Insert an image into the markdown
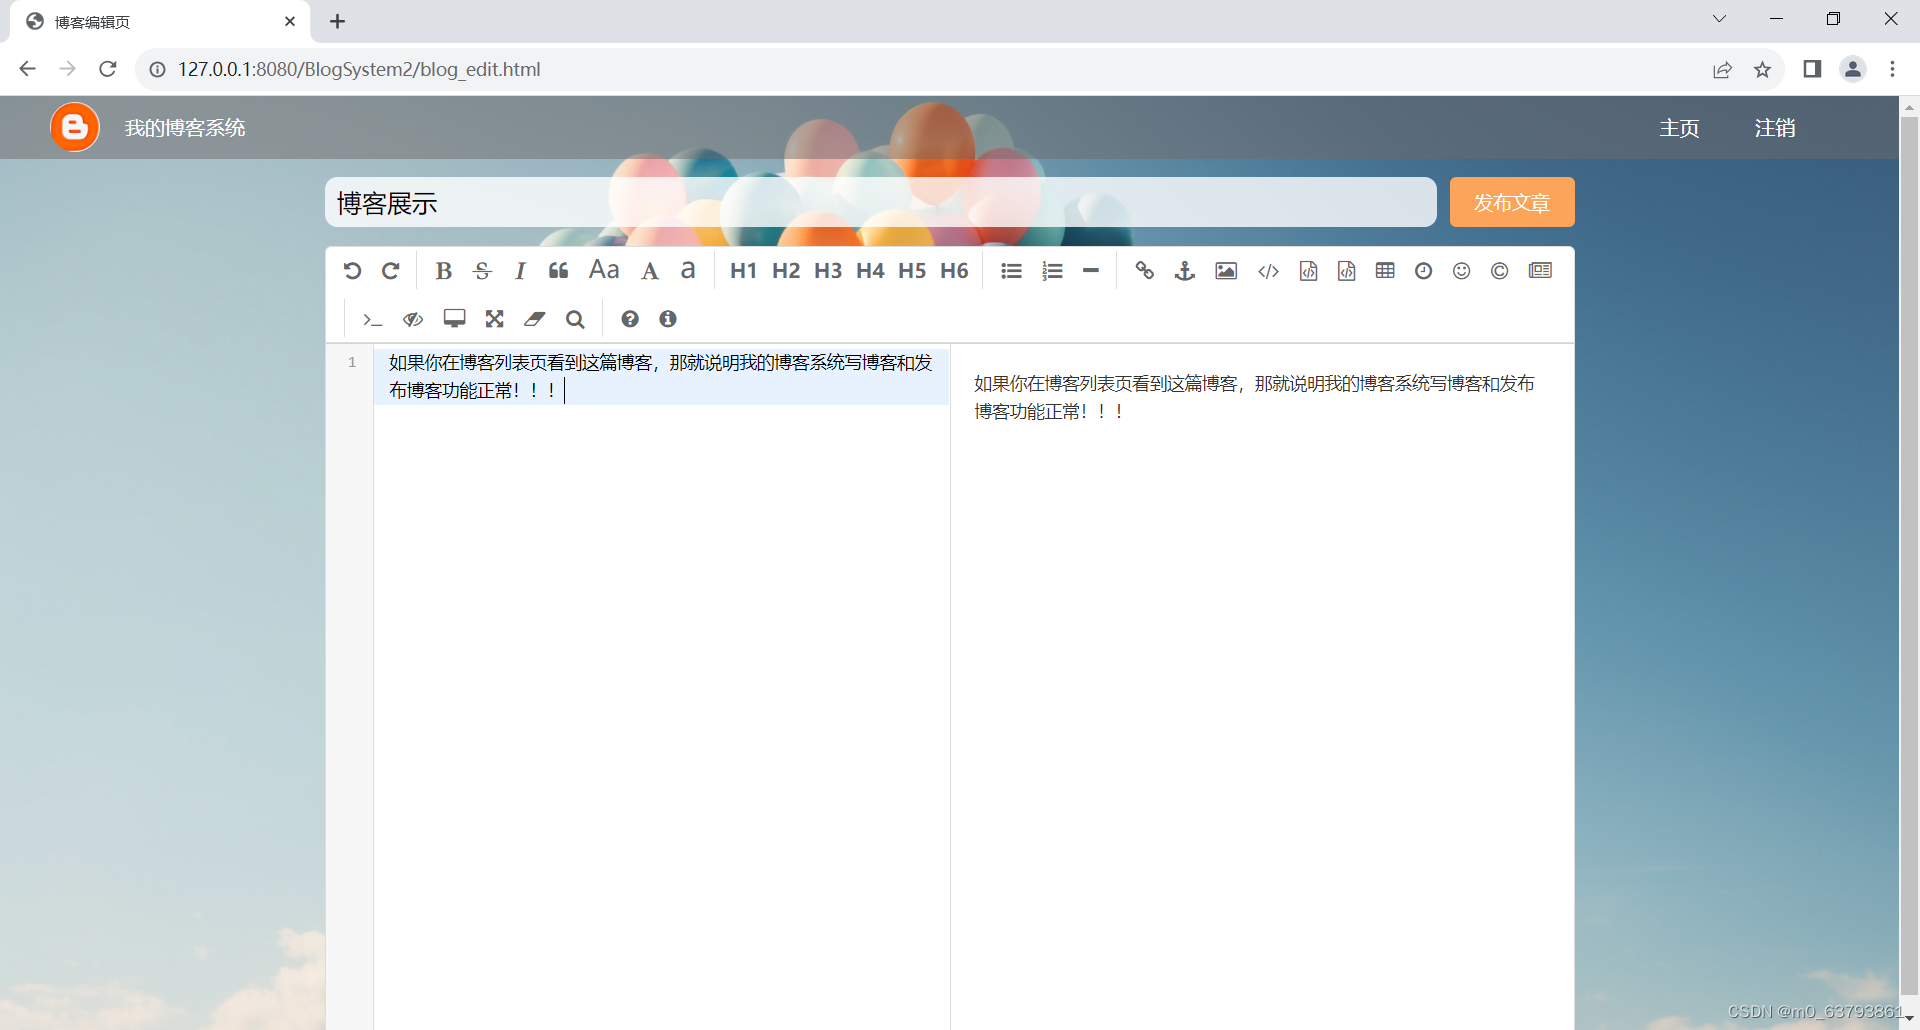 (1225, 270)
